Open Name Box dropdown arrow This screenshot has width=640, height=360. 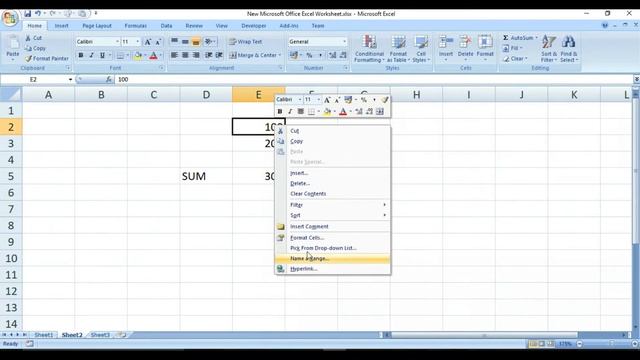coord(70,79)
